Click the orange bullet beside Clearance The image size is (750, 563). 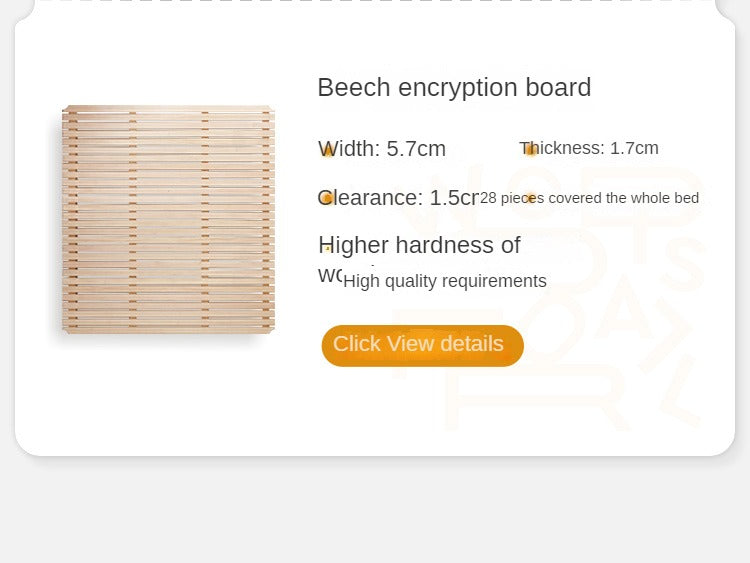pyautogui.click(x=327, y=198)
